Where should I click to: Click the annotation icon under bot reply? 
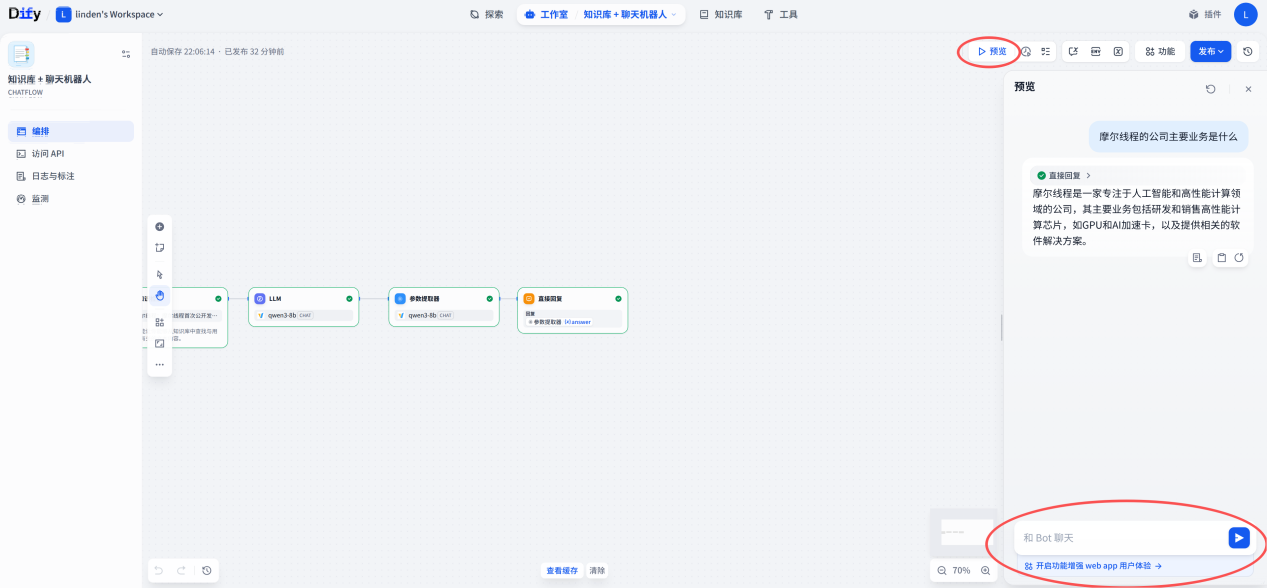[1197, 258]
